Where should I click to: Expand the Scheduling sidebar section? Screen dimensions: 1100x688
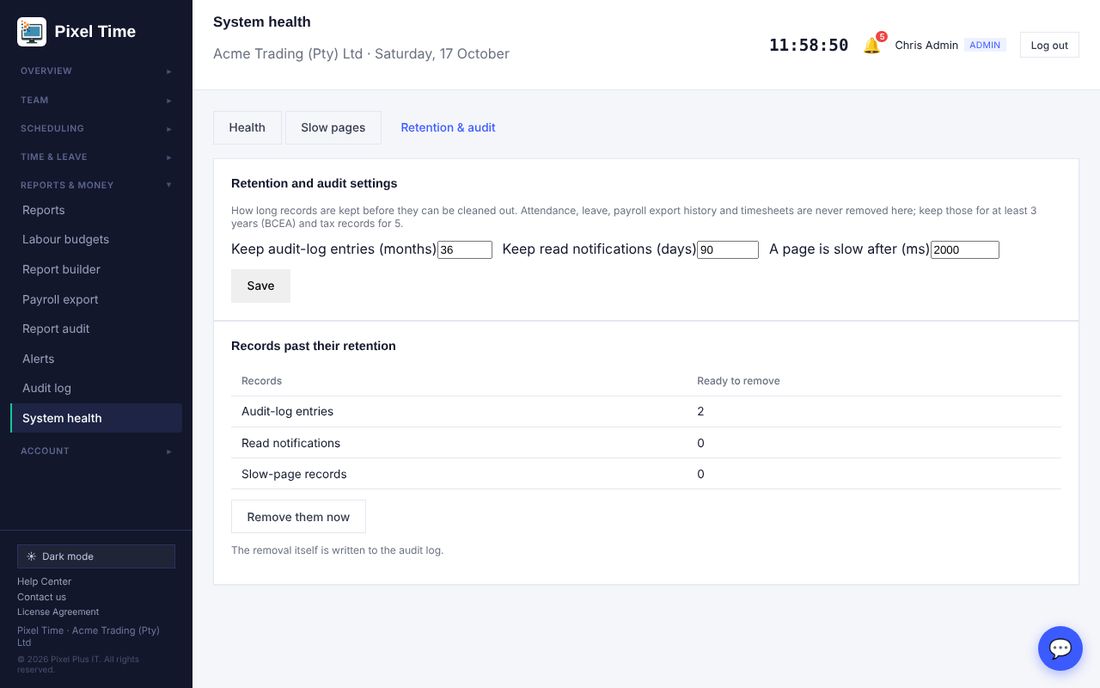pos(96,128)
